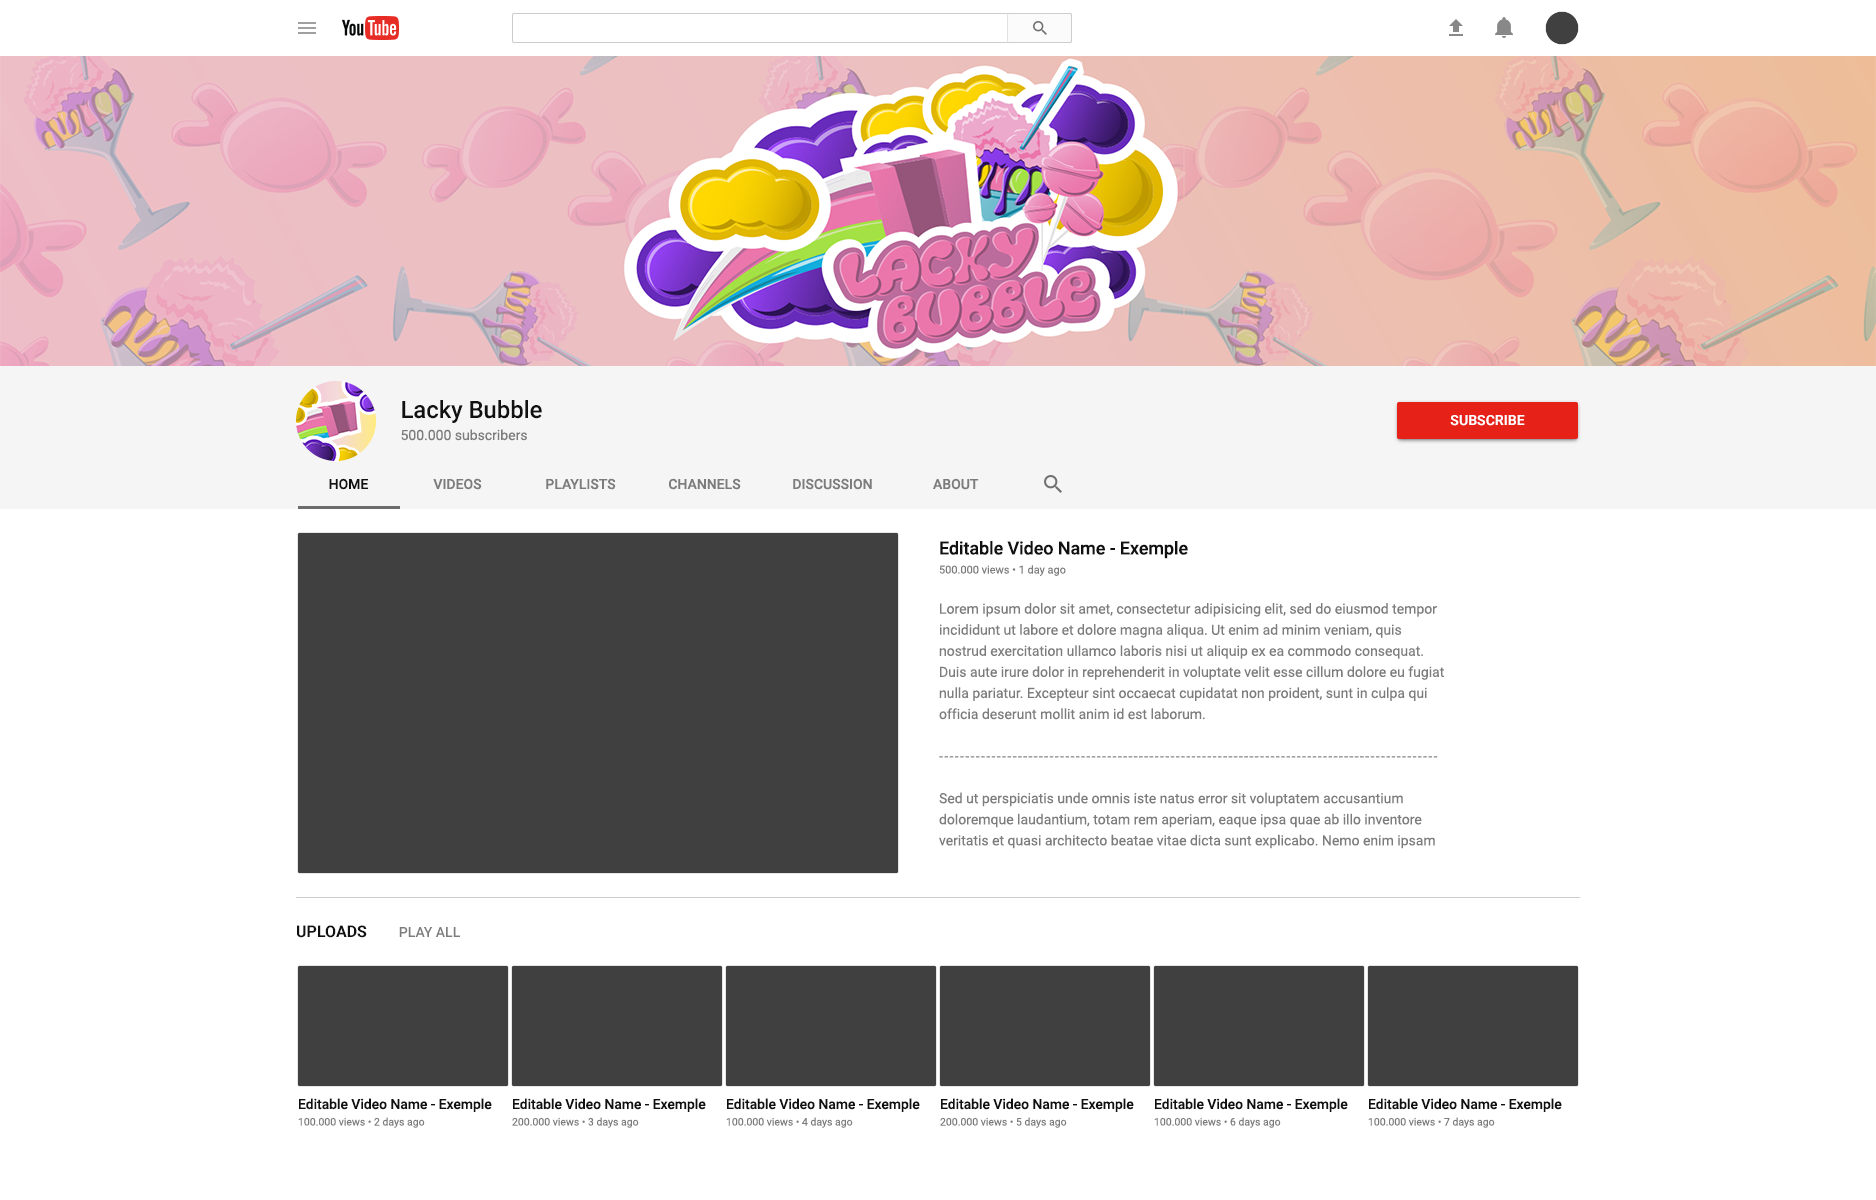Open the ABOUT section

[x=954, y=484]
